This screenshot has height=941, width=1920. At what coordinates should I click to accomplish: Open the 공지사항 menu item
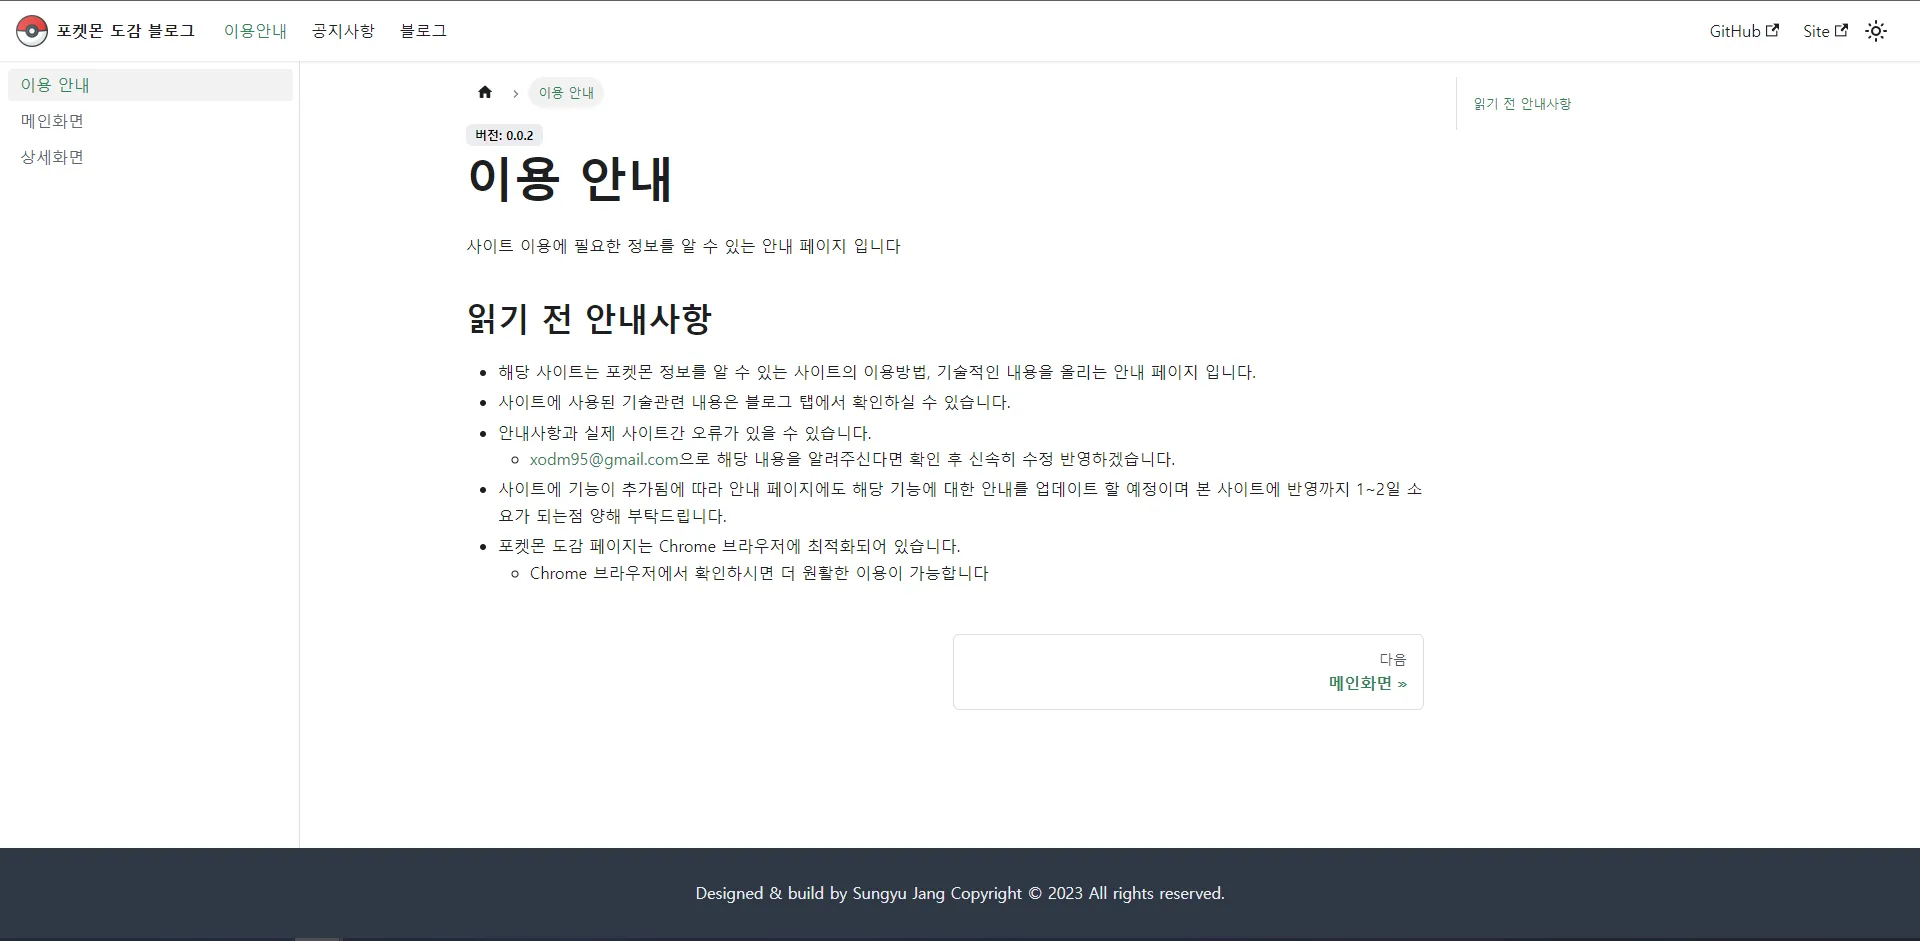[x=342, y=31]
